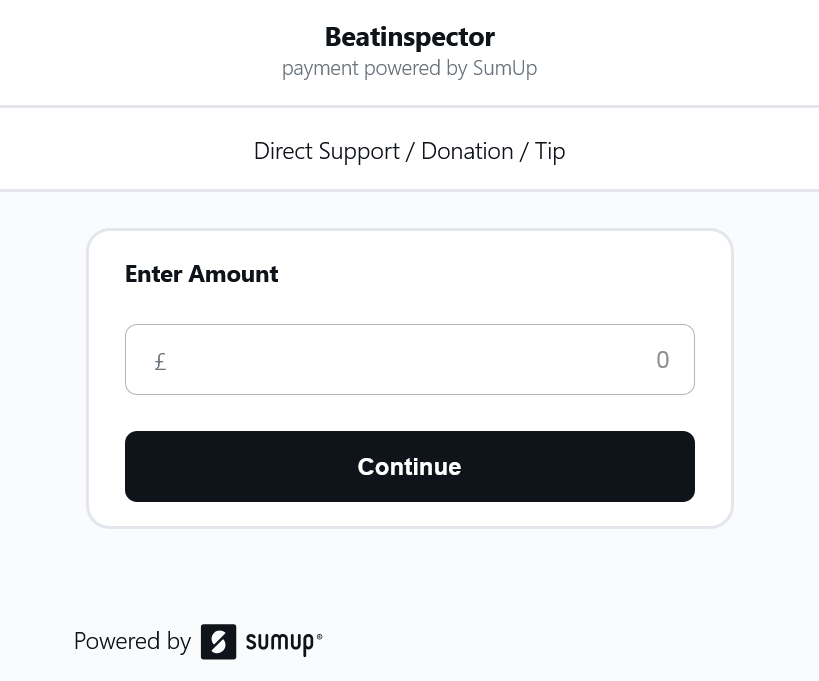819x681 pixels.
Task: Click the Beatinspector merchant title
Action: click(409, 37)
